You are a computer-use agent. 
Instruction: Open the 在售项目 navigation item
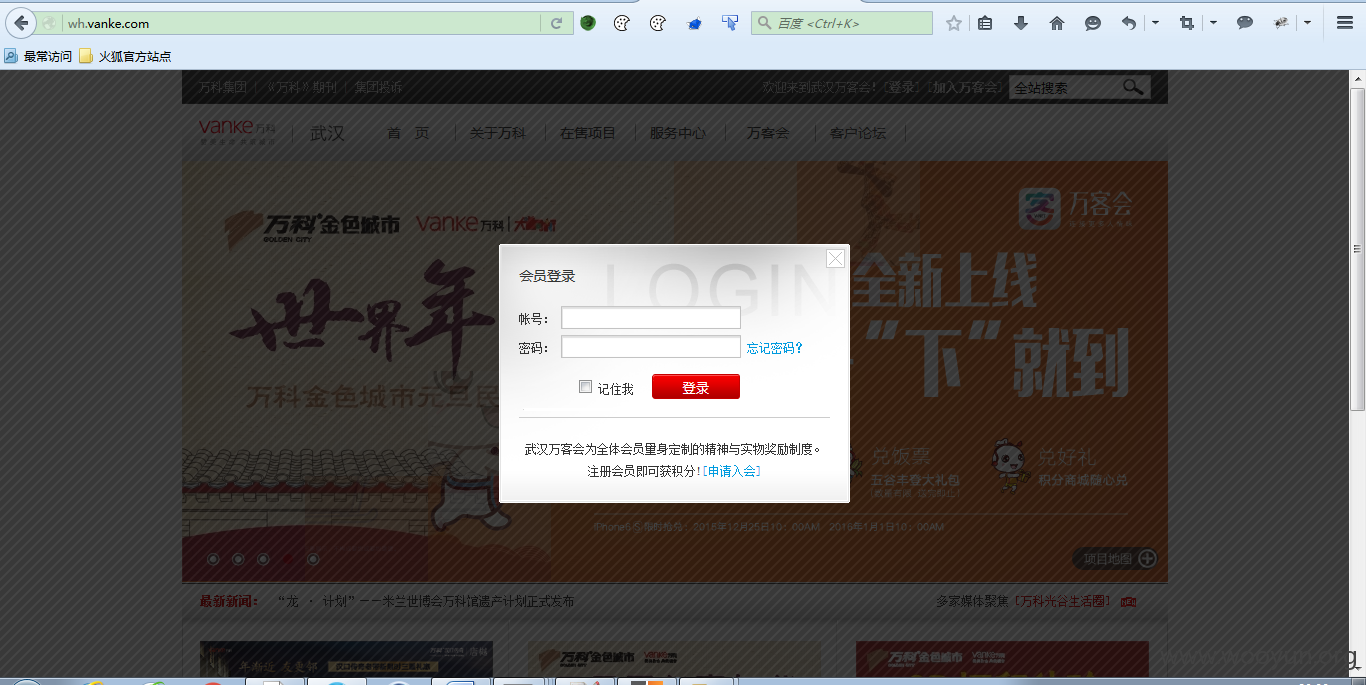tap(588, 132)
